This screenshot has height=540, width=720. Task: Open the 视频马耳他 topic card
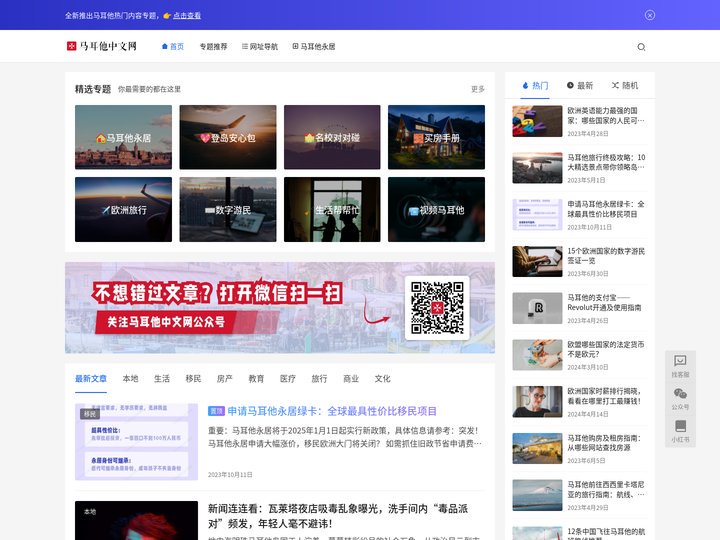436,209
